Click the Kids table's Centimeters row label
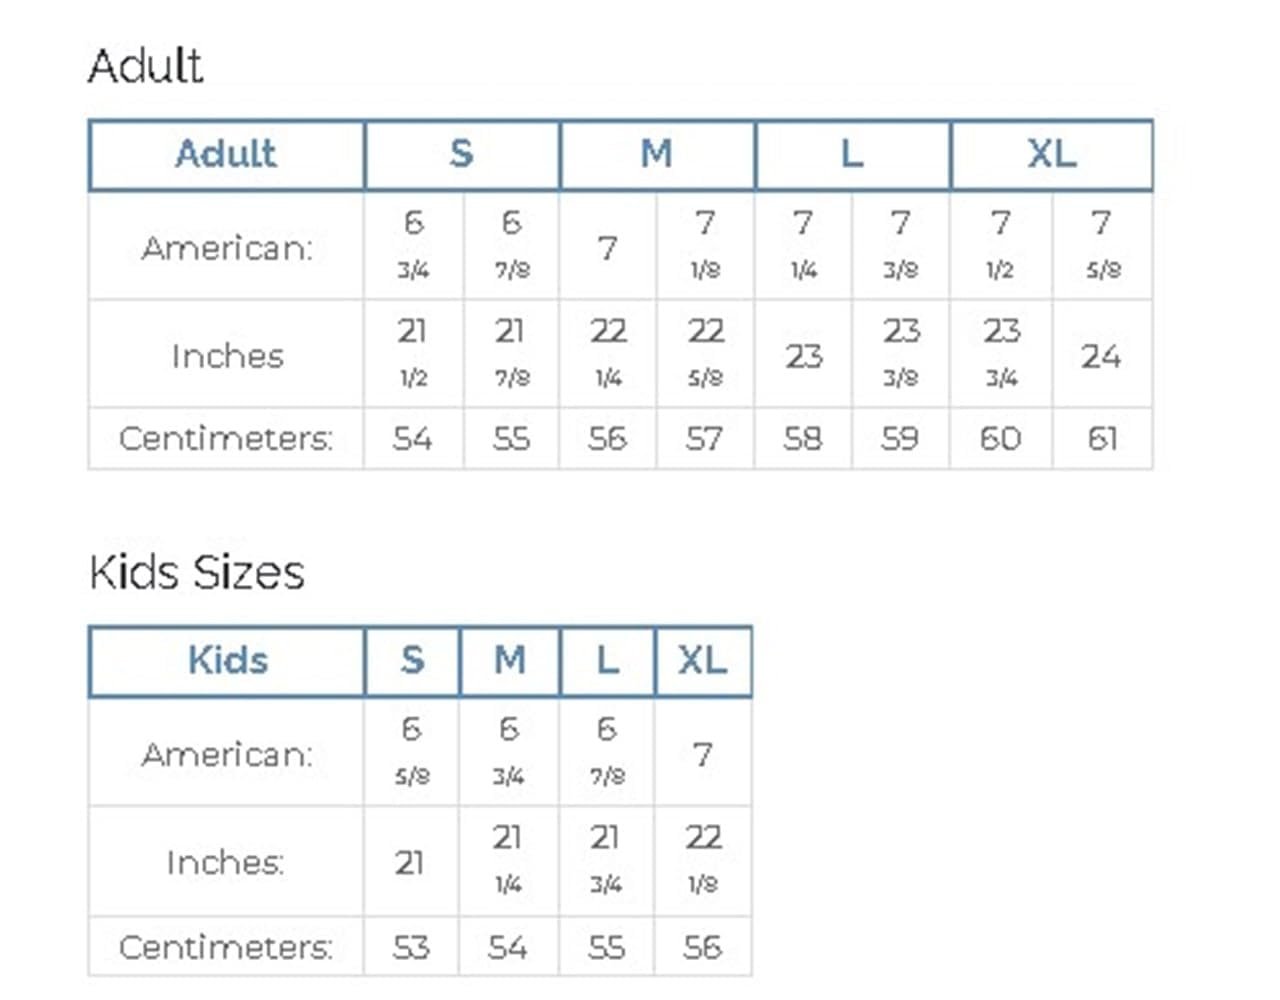This screenshot has height=1000, width=1280. pyautogui.click(x=226, y=946)
